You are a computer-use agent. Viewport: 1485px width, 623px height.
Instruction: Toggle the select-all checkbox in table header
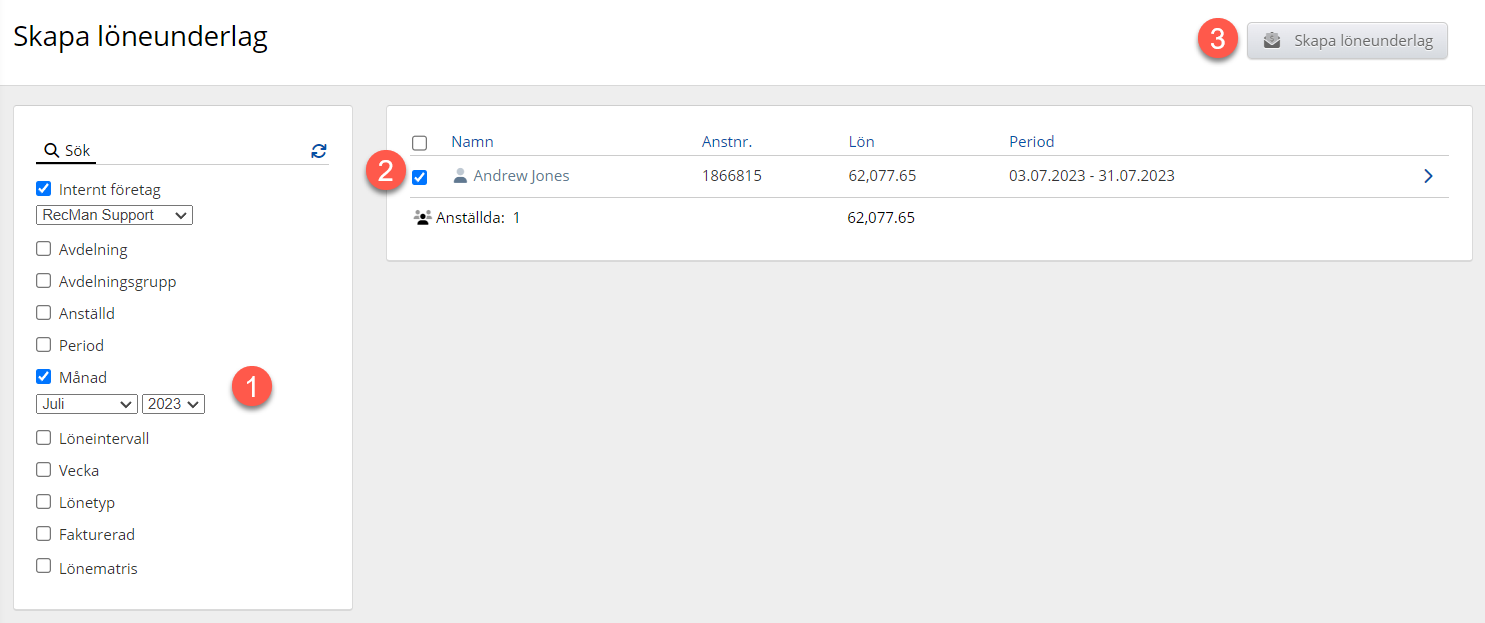click(420, 143)
